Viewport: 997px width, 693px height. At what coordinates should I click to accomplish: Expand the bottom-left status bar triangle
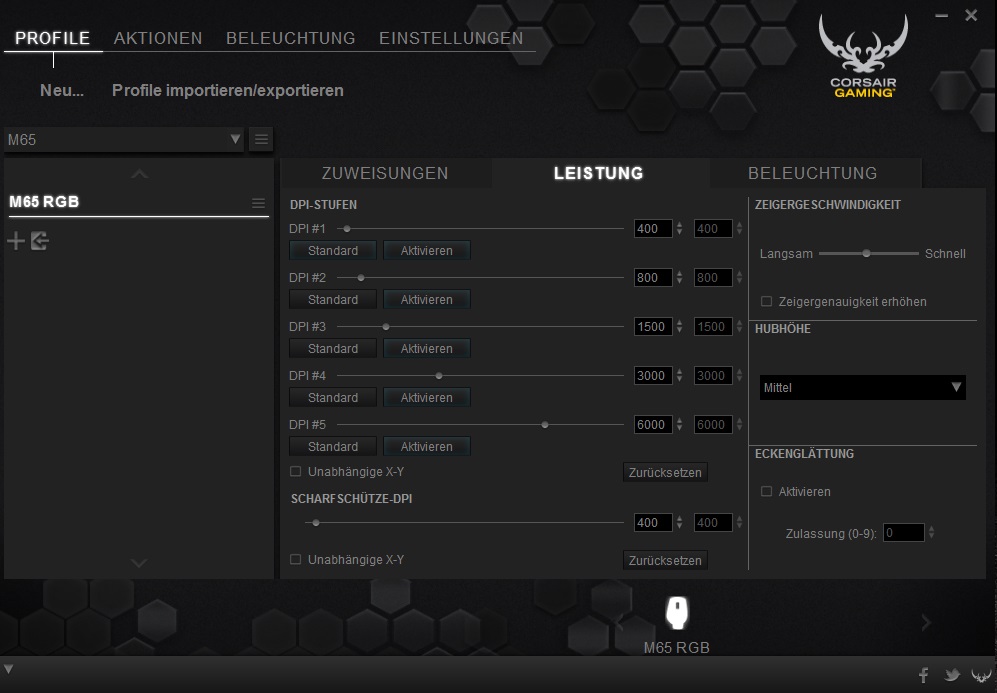[9, 669]
